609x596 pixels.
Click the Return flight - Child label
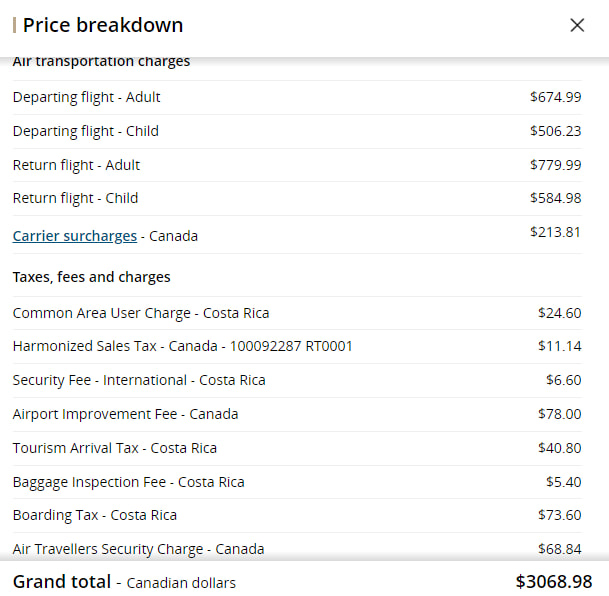click(75, 198)
